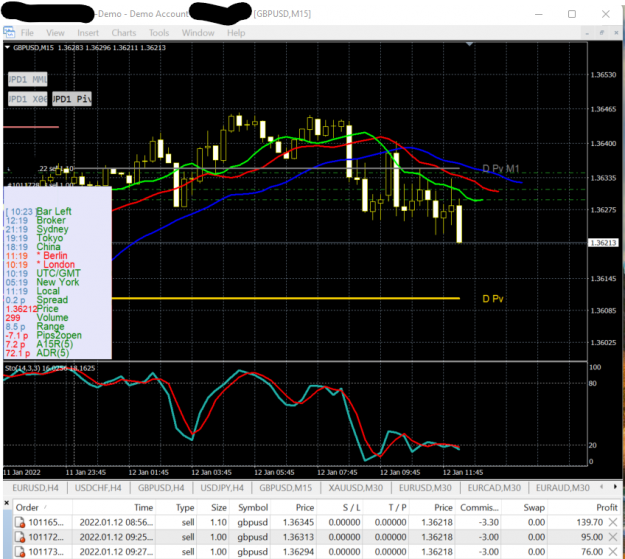Switch to EURUSD,M30 chart tab
Image resolution: width=625 pixels, height=559 pixels.
pos(425,488)
